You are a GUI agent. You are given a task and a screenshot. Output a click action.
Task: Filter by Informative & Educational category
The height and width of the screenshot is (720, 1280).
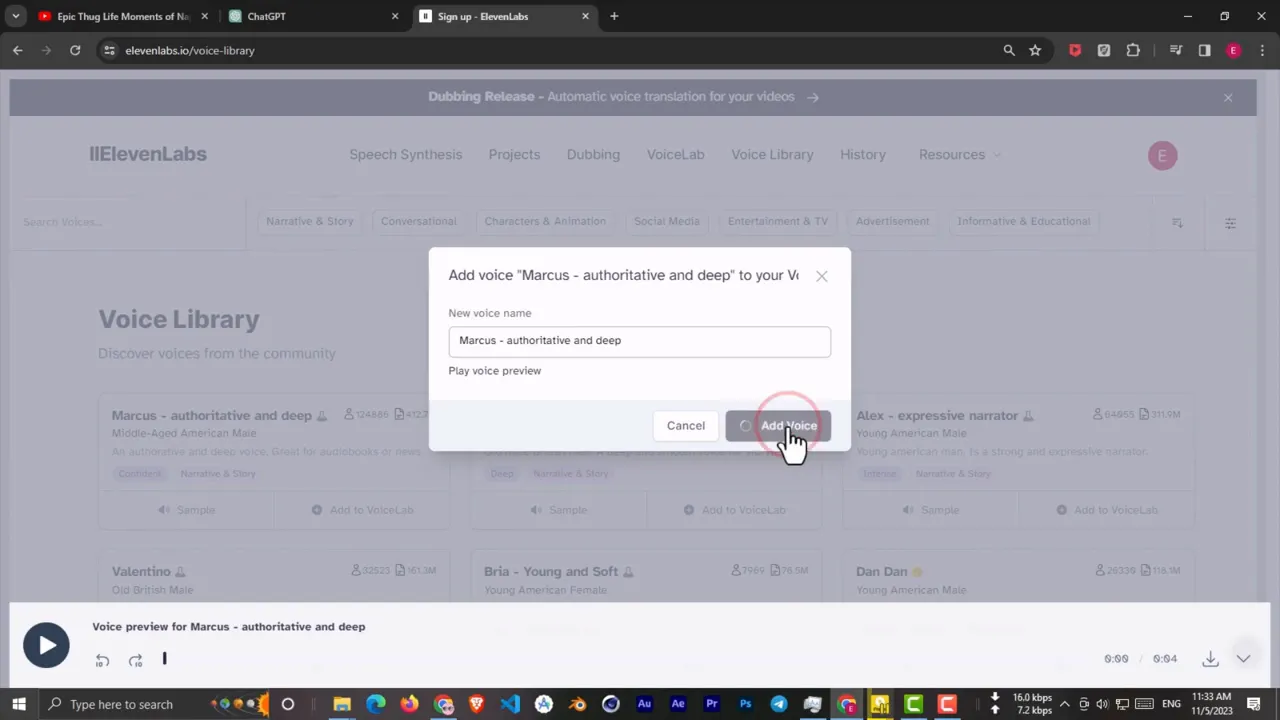pyautogui.click(x=1024, y=222)
